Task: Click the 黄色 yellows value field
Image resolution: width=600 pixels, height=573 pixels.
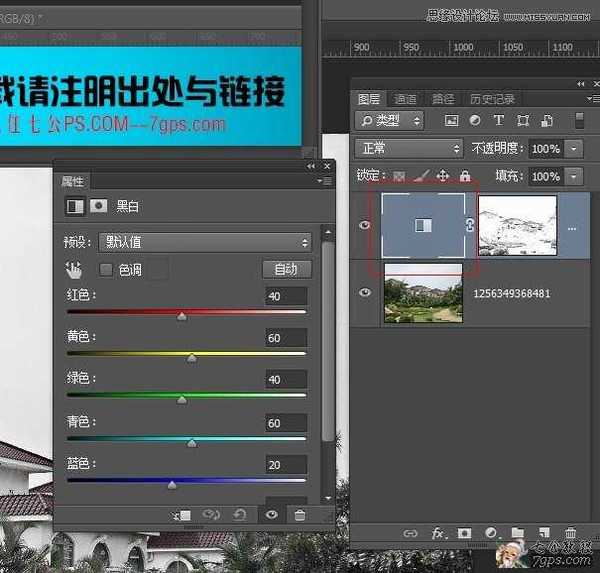Action: pyautogui.click(x=285, y=338)
